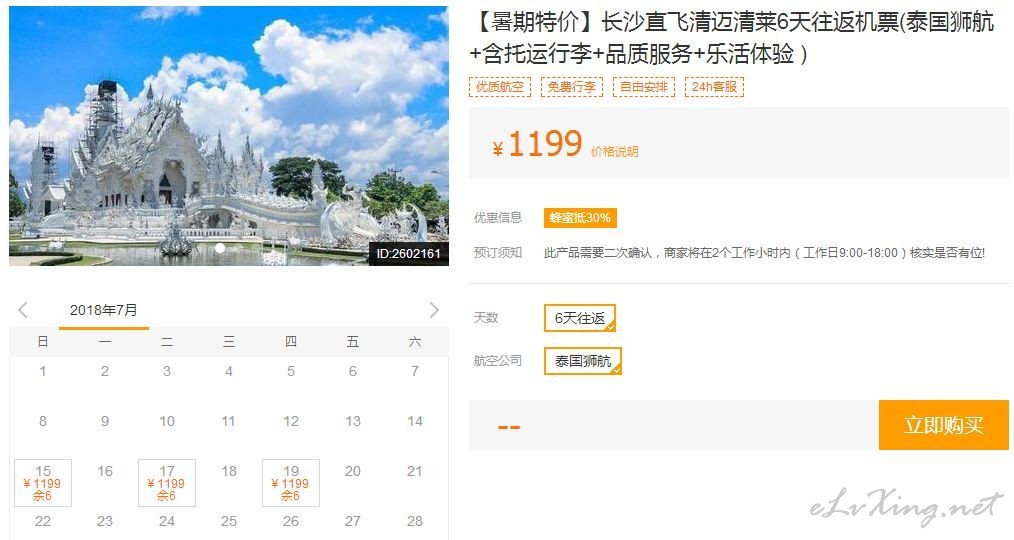Go to next month in calendar
Viewport: 1014px width, 540px height.
click(434, 310)
